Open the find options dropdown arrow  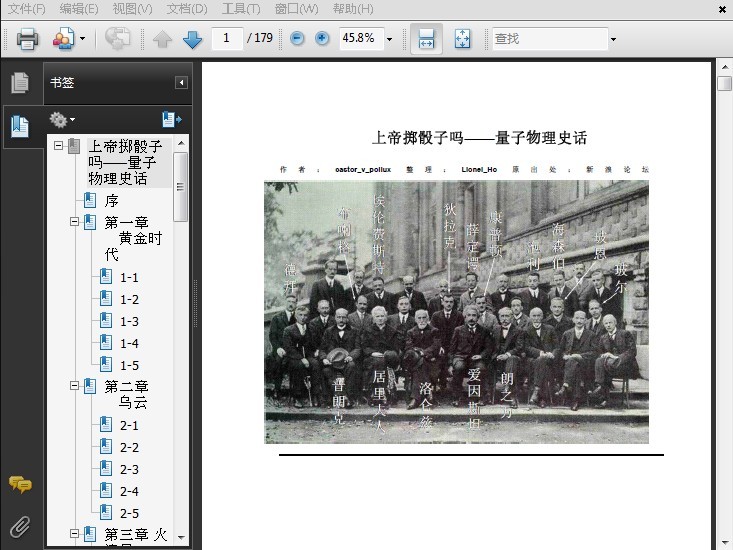pyautogui.click(x=613, y=39)
